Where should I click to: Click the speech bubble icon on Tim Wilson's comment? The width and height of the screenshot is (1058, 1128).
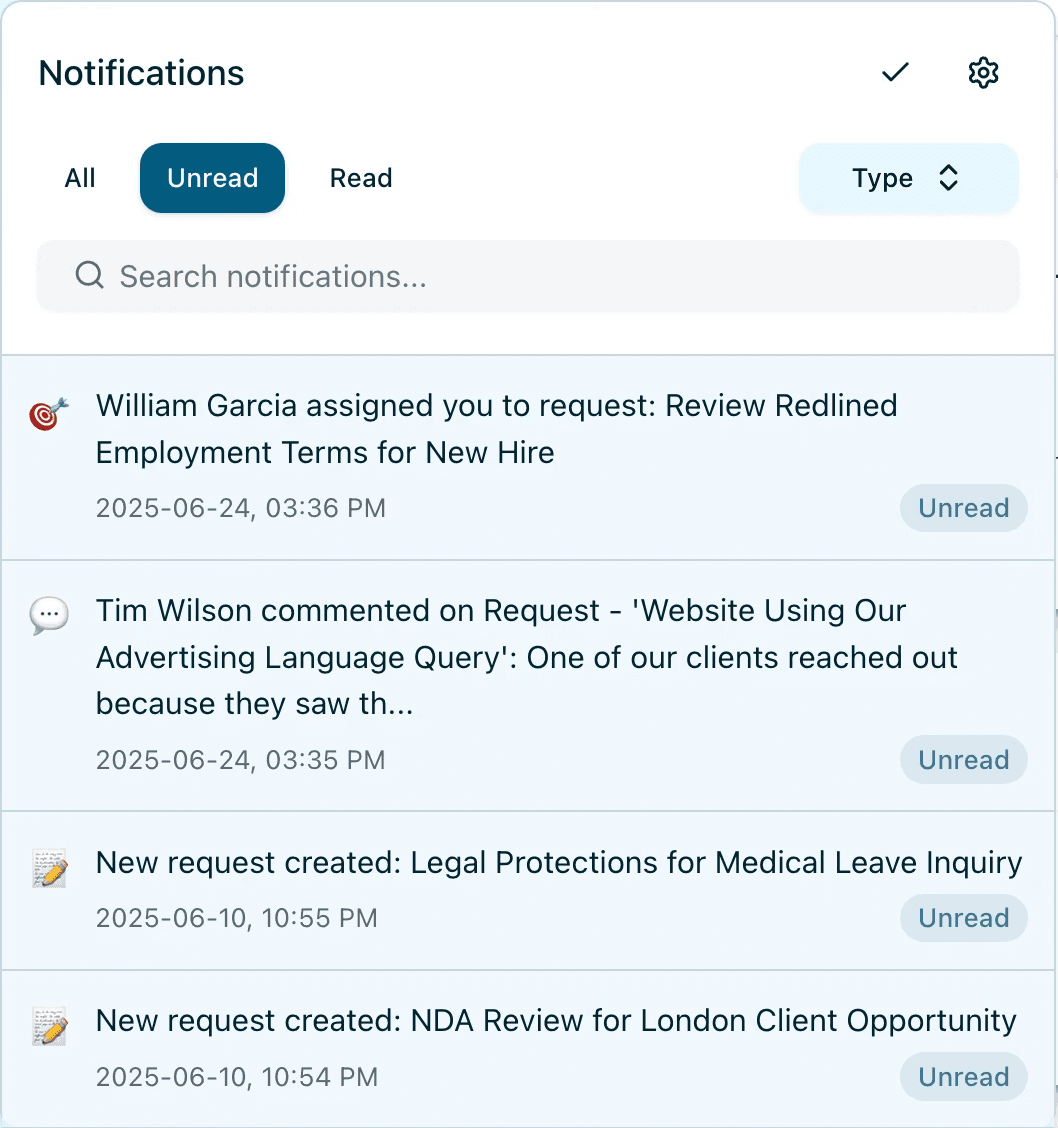tap(48, 612)
